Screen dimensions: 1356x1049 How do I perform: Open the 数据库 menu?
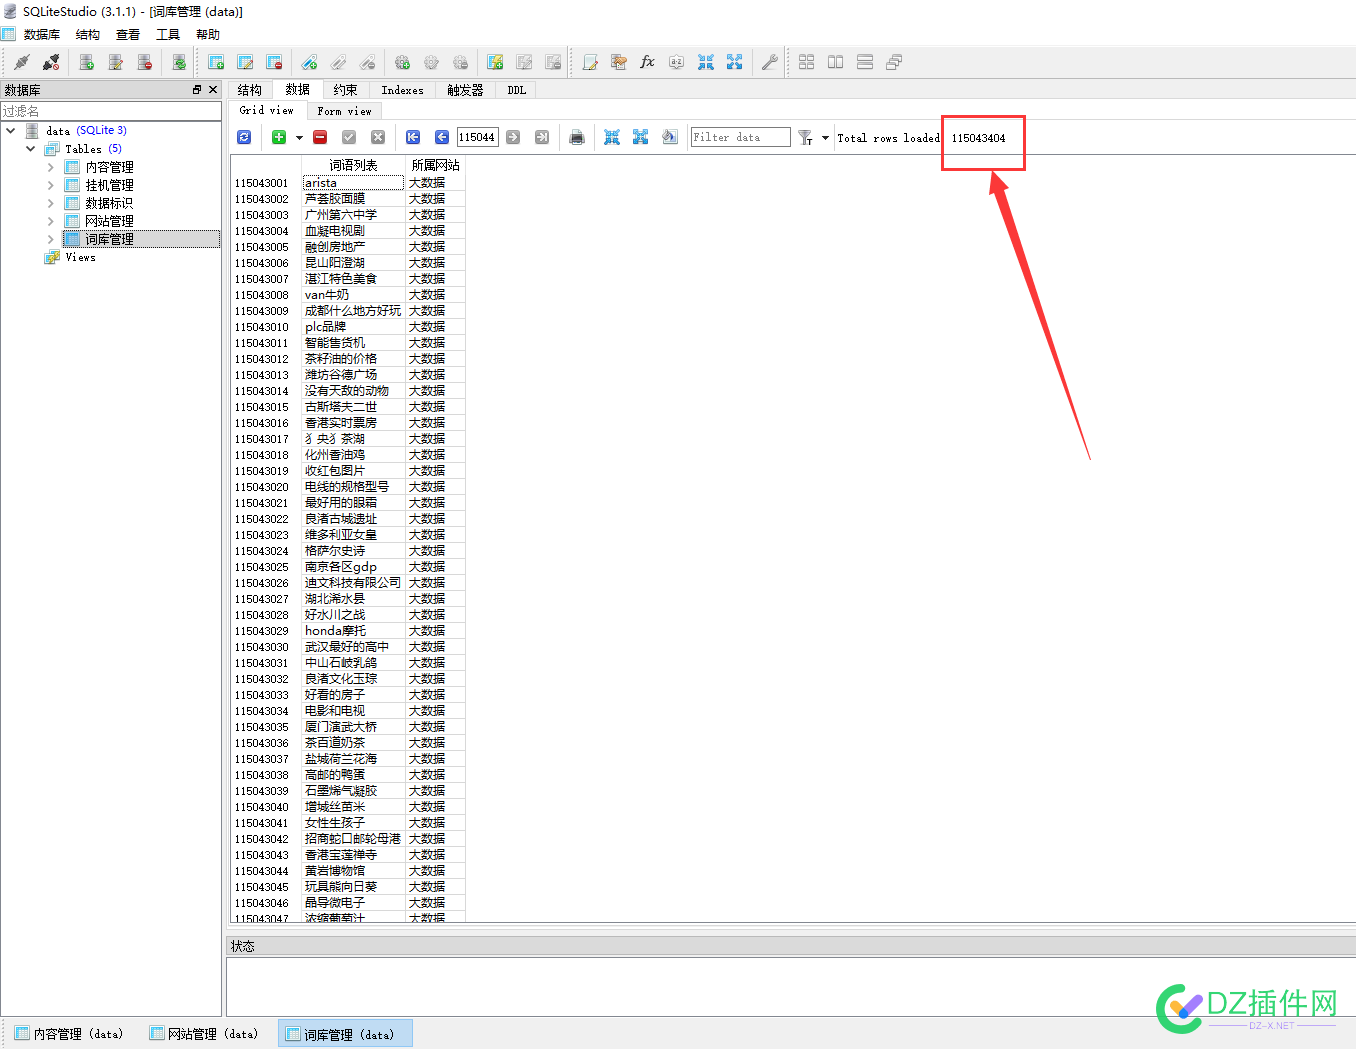point(42,34)
